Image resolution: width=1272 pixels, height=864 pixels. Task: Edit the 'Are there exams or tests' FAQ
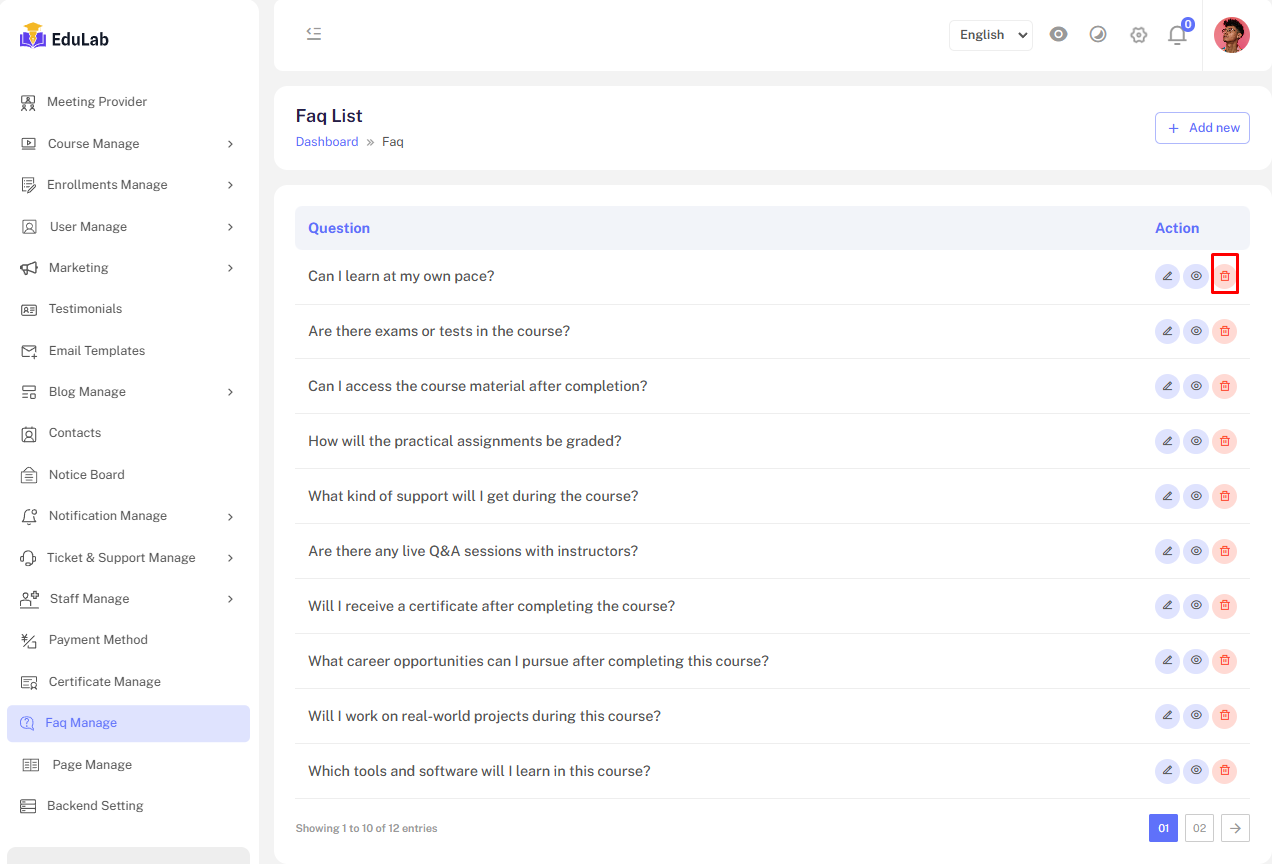[x=1167, y=331]
